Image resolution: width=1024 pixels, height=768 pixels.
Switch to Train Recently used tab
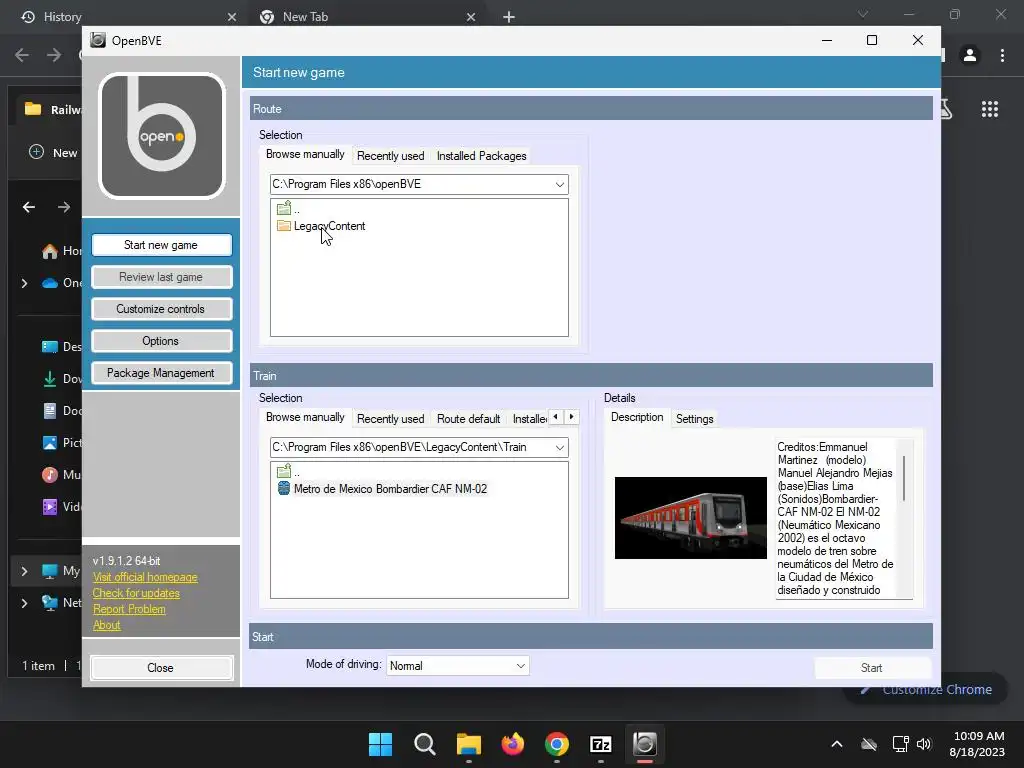click(x=391, y=419)
